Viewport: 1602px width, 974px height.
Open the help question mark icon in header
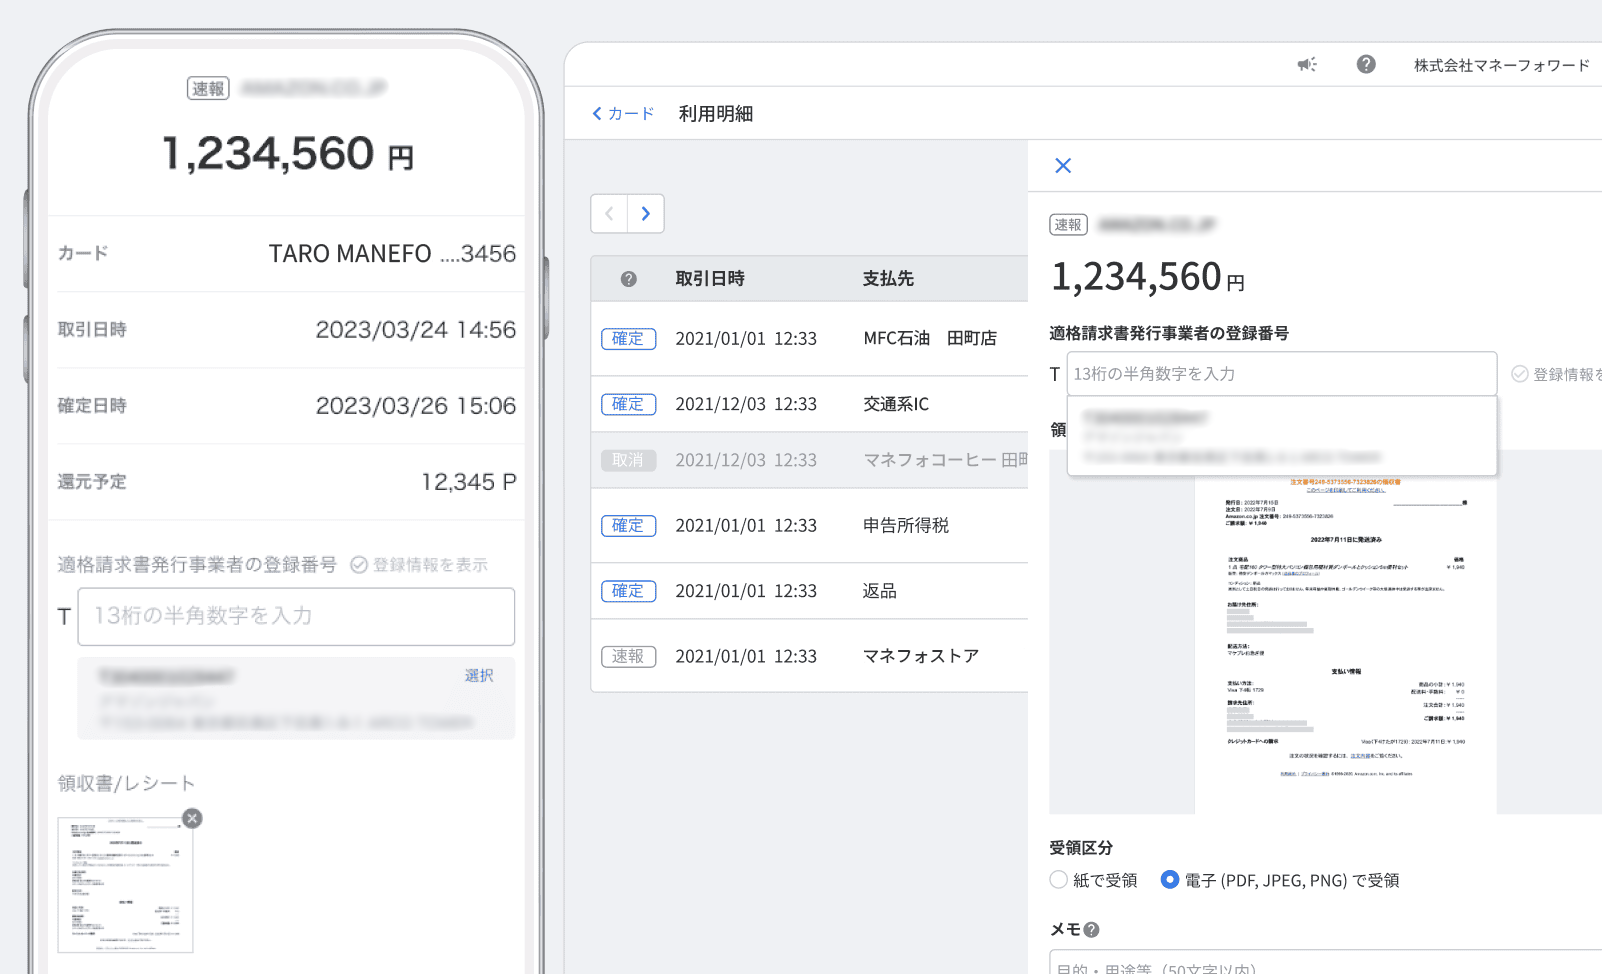1366,65
